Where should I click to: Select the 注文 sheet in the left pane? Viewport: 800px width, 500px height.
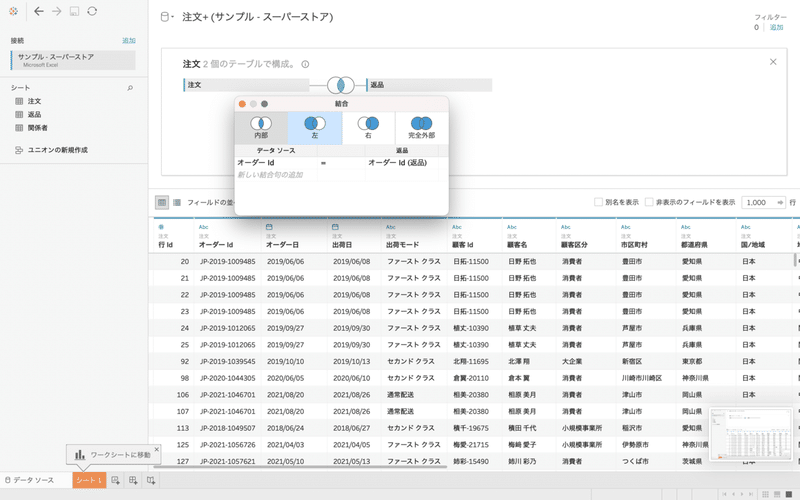tap(34, 101)
